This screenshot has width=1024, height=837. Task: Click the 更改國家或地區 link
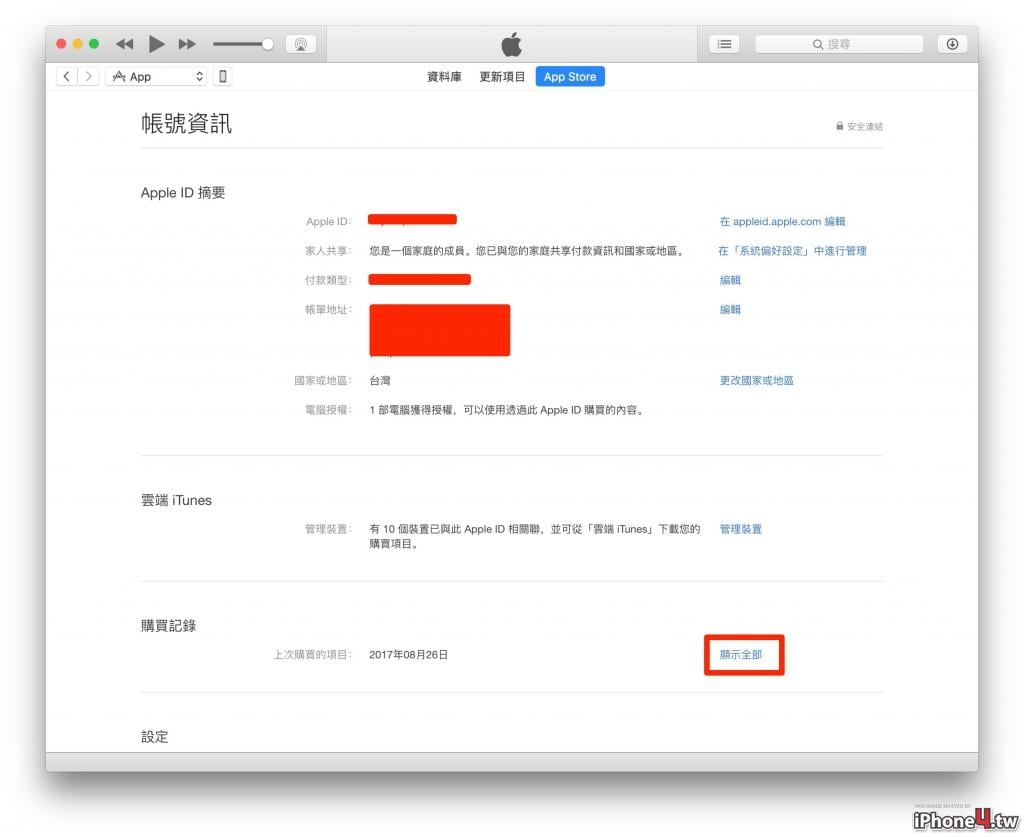click(756, 380)
